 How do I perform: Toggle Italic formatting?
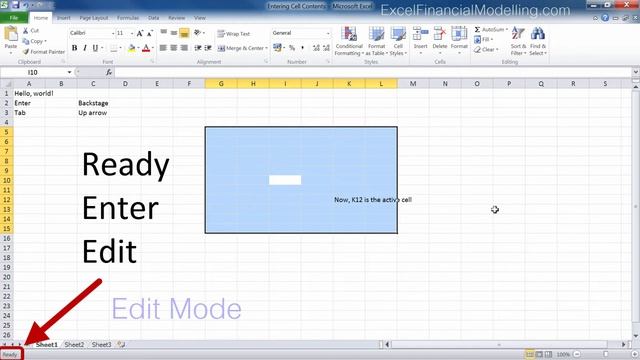85,48
